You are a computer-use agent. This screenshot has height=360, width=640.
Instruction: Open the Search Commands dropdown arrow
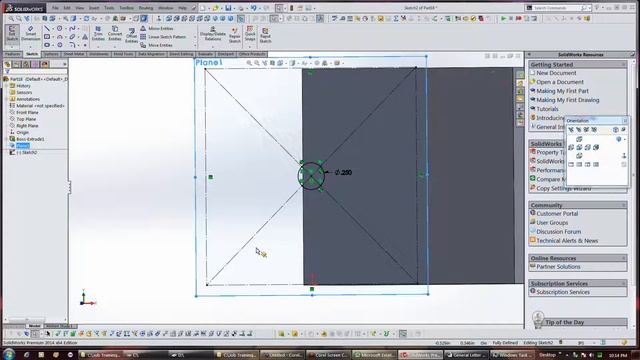point(590,8)
